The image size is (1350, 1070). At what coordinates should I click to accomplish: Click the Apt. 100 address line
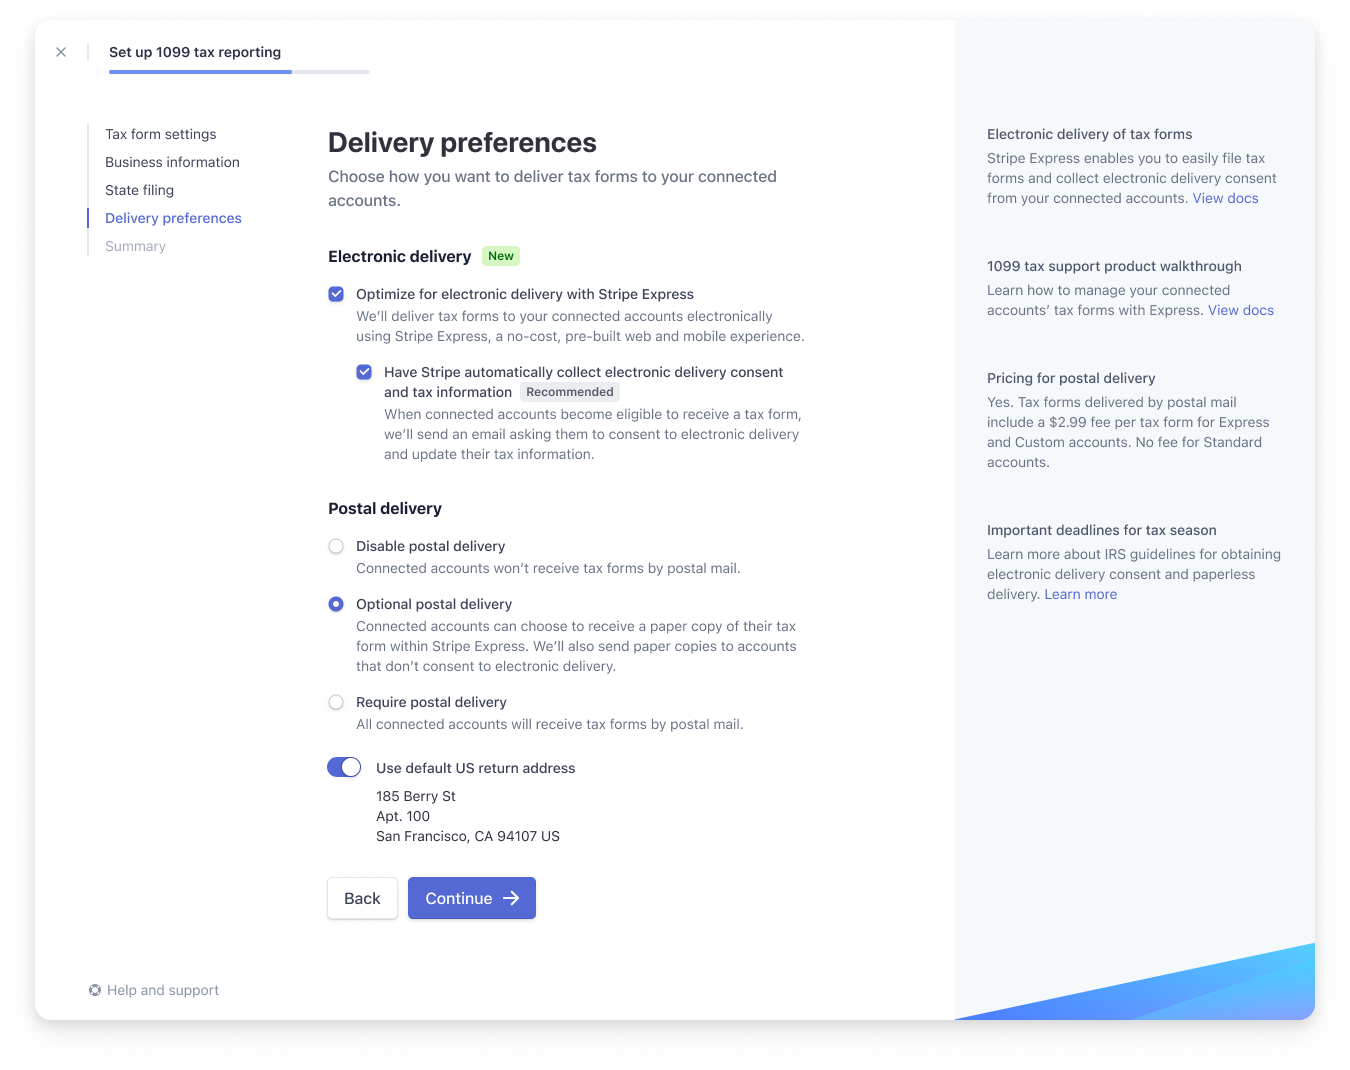pos(403,816)
